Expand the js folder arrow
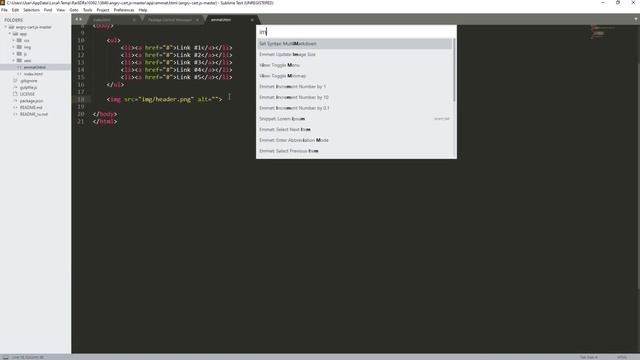 click(x=13, y=53)
